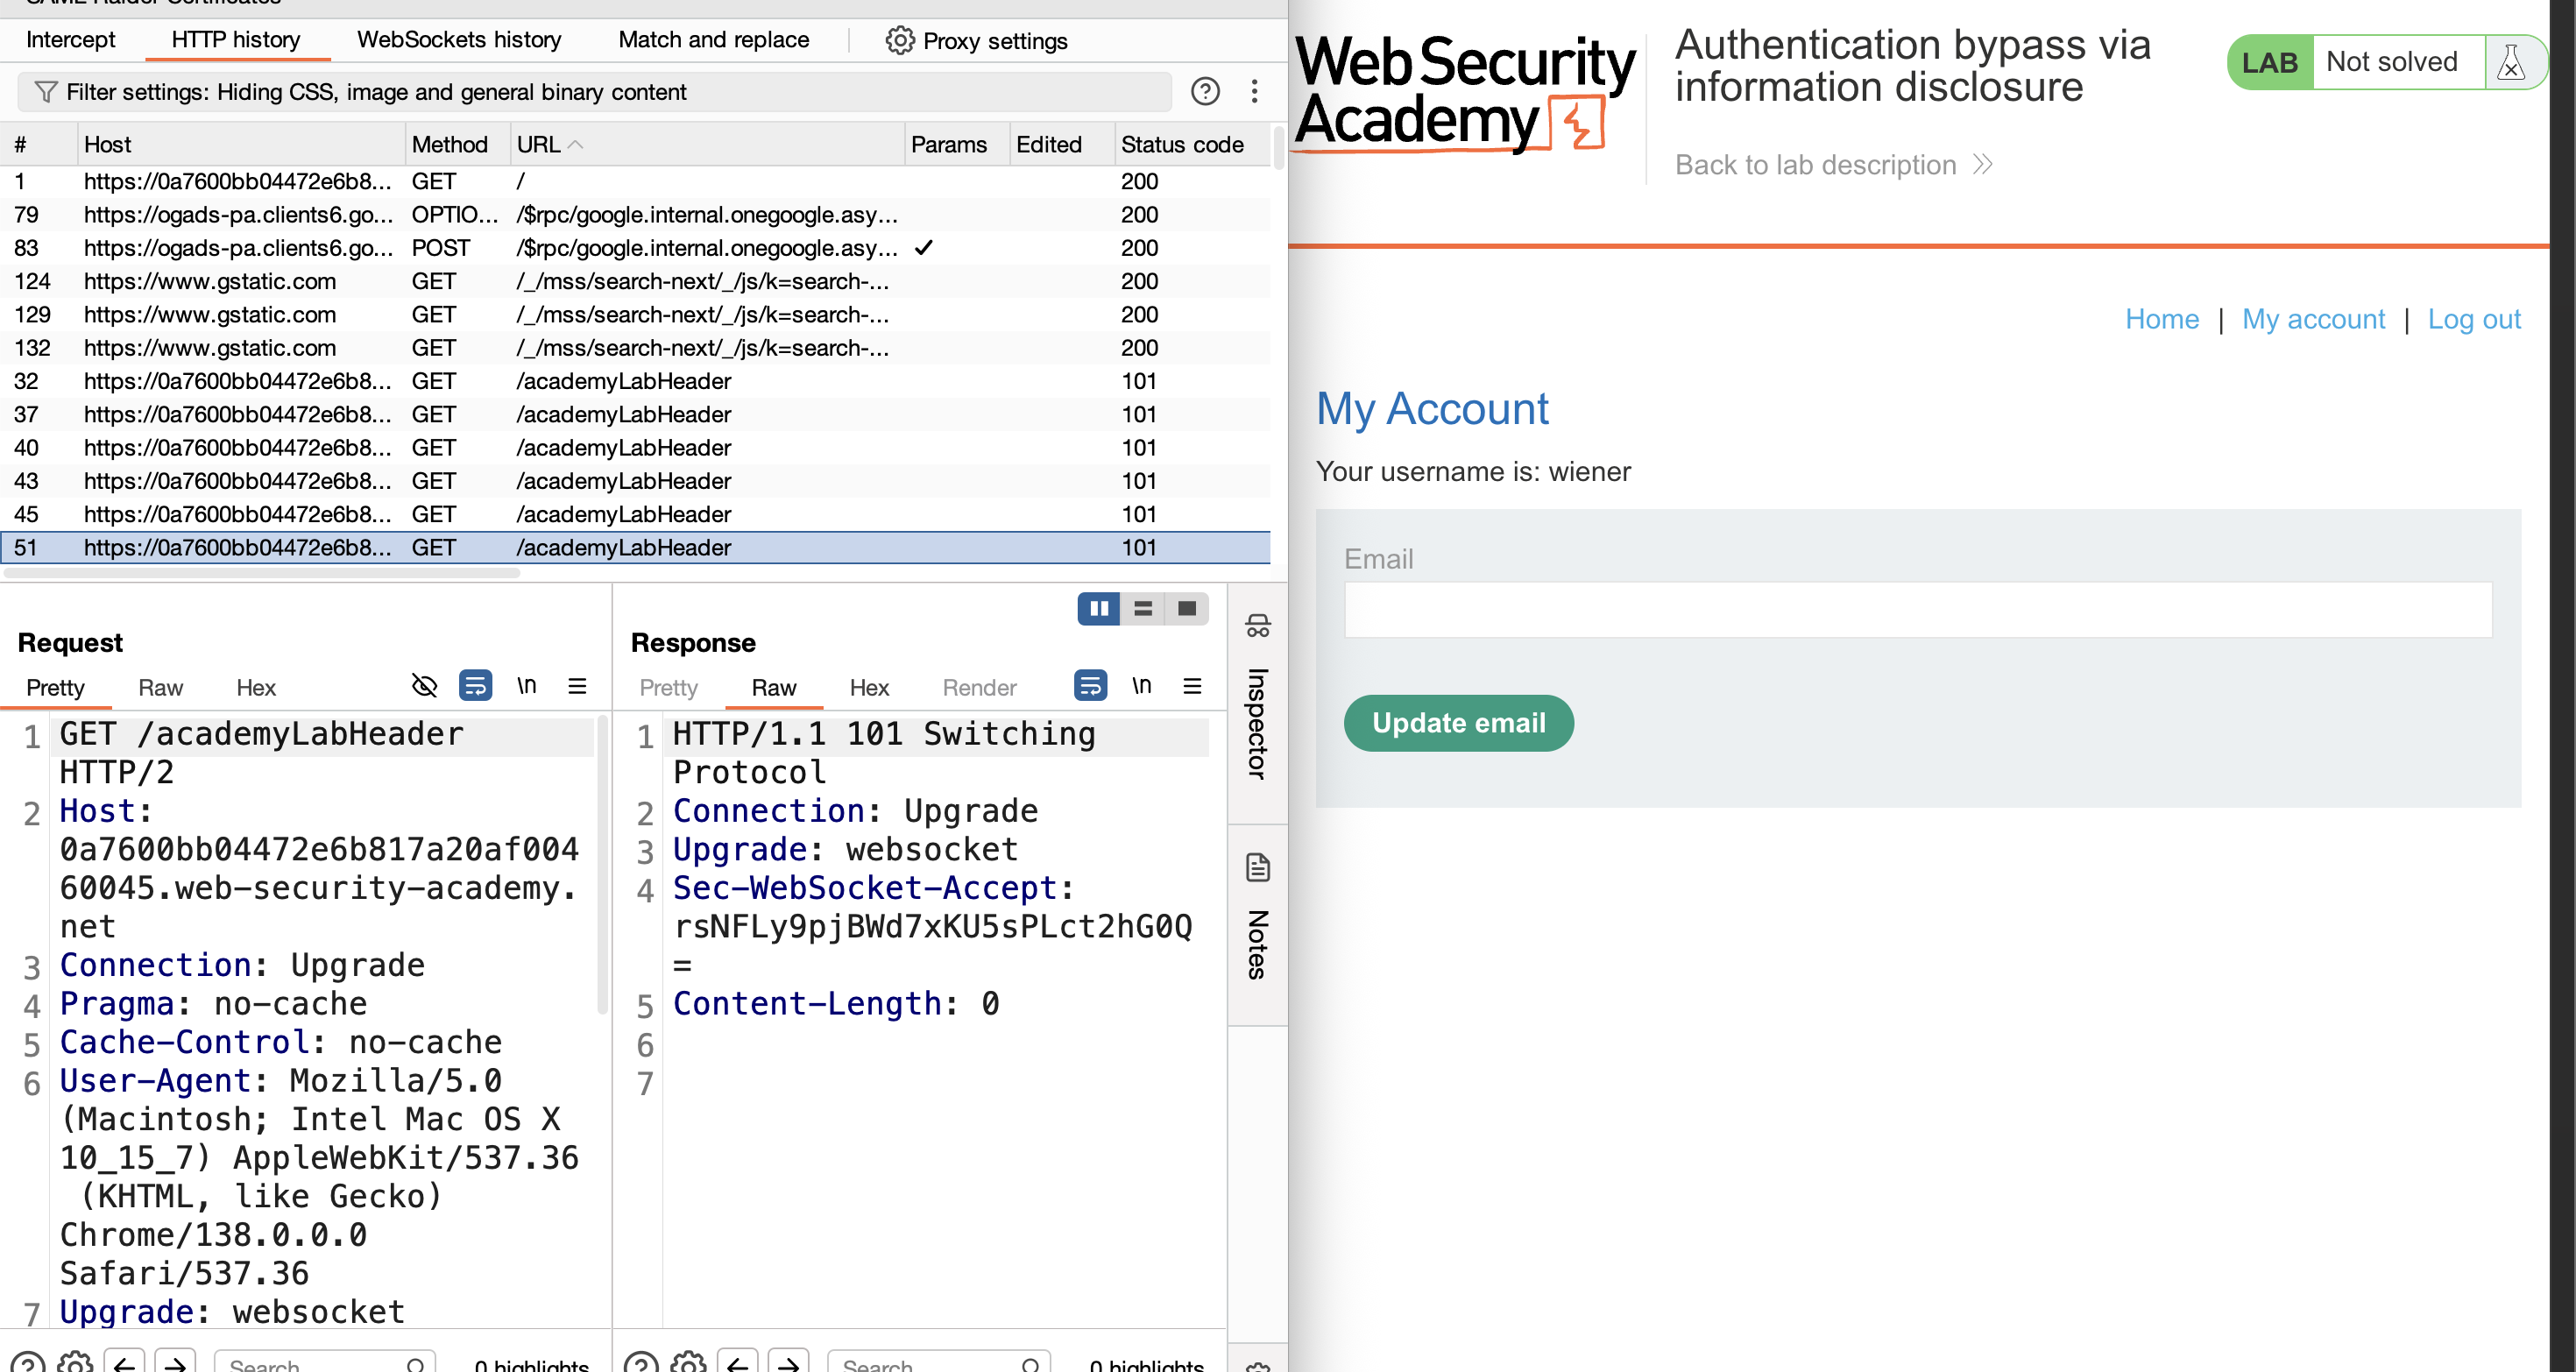Screen dimensions: 2576x1372
Task: Select the stacked horizontal layout icon
Action: pos(1143,608)
